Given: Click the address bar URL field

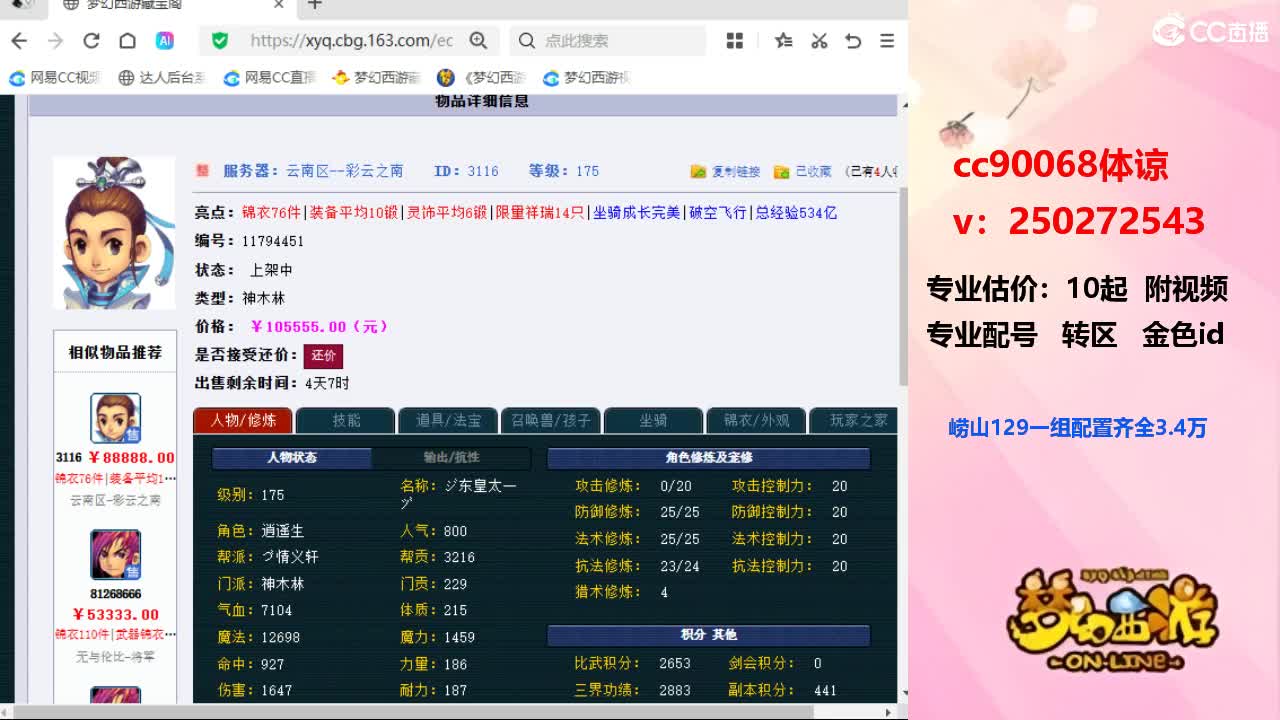Looking at the screenshot, I should point(351,41).
